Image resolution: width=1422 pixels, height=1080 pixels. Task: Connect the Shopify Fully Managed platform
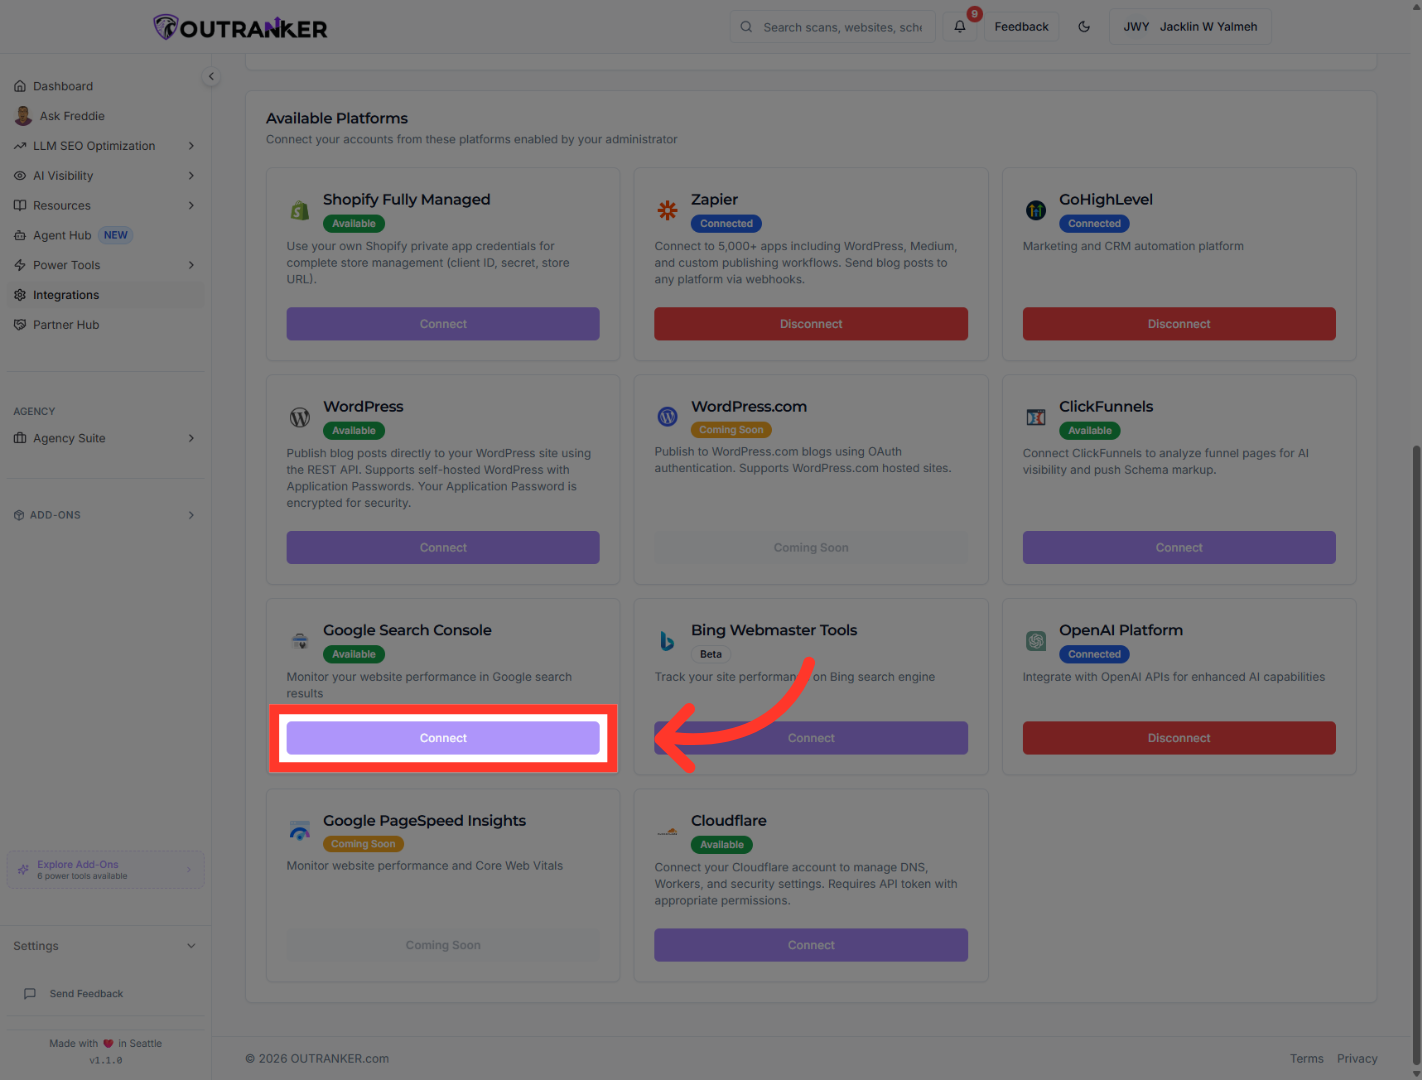443,324
